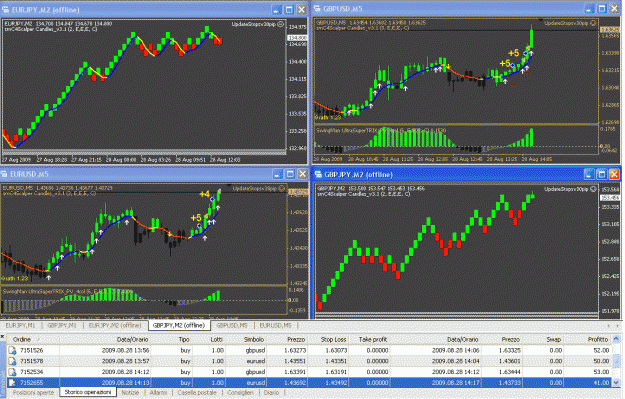The image size is (625, 399).
Task: Click the expert smiley icon in EURJPY chart
Action: [x=280, y=24]
